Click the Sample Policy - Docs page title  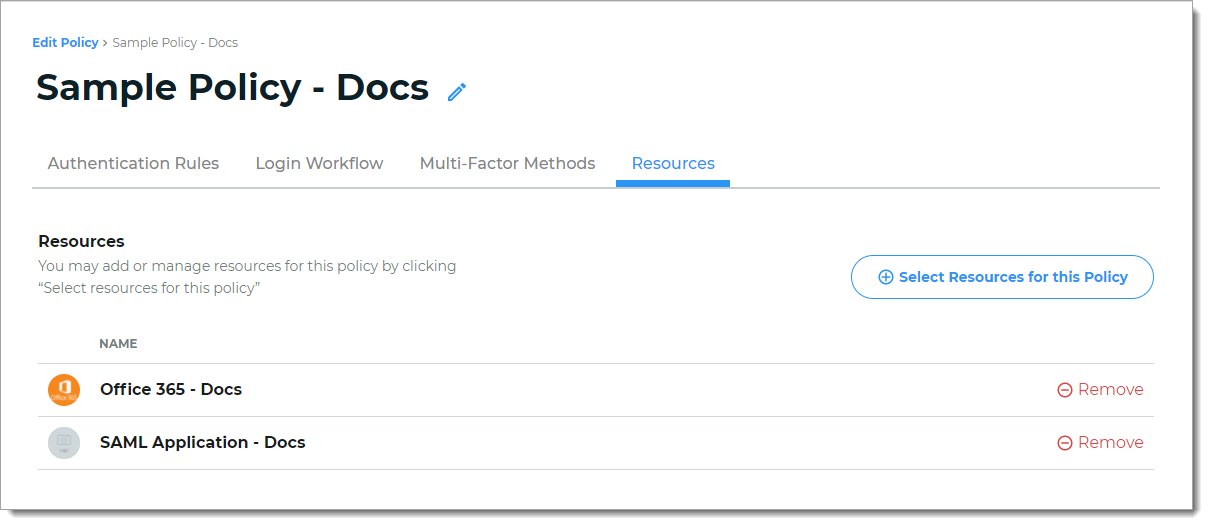pyautogui.click(x=232, y=88)
